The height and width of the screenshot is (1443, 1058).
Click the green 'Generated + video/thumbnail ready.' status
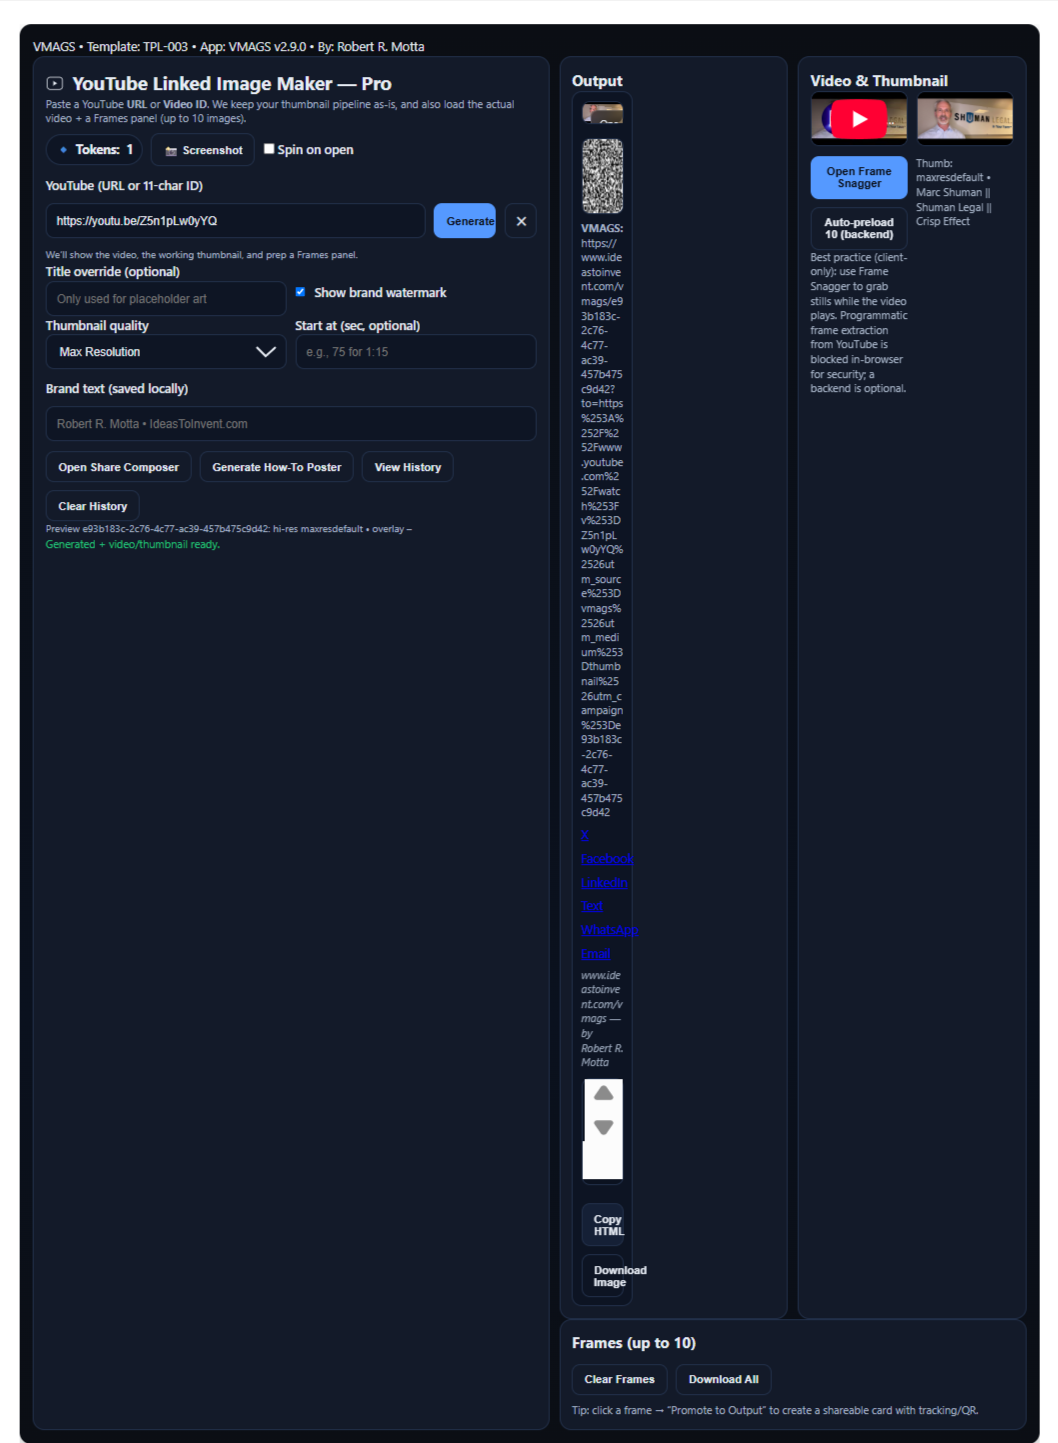(x=133, y=545)
